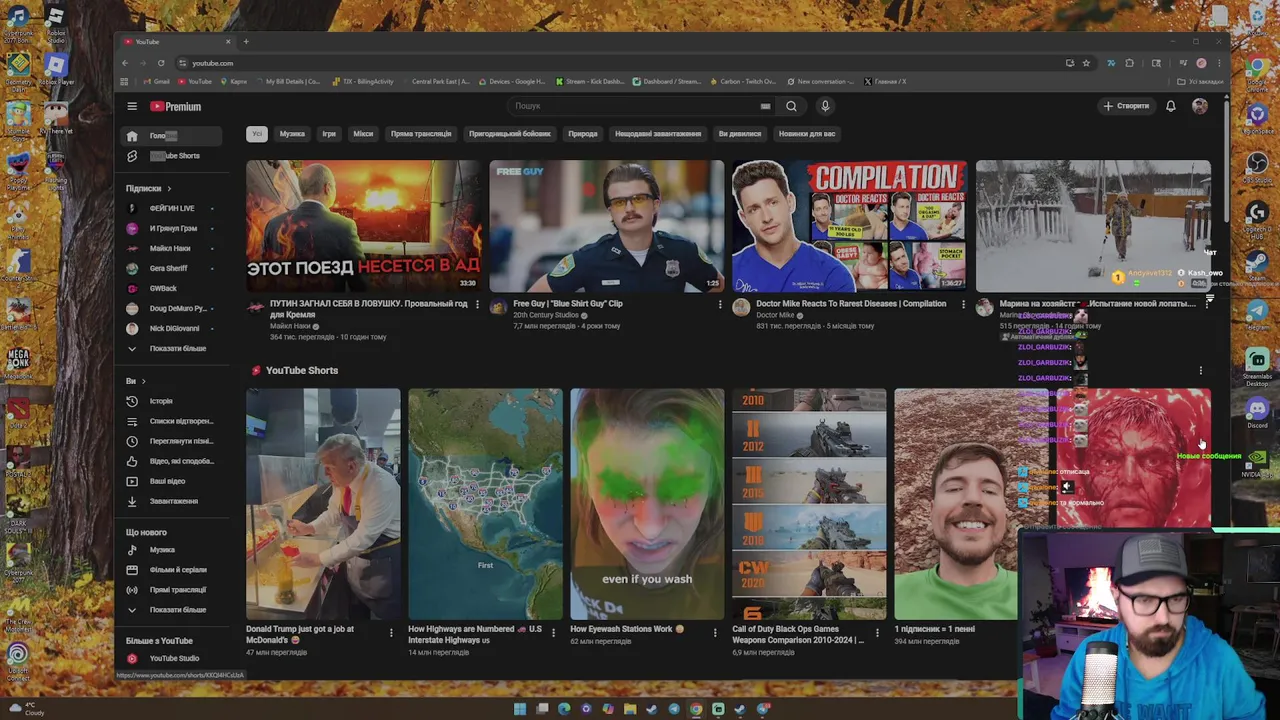Open options for Highways Are Numbered short

point(553,632)
